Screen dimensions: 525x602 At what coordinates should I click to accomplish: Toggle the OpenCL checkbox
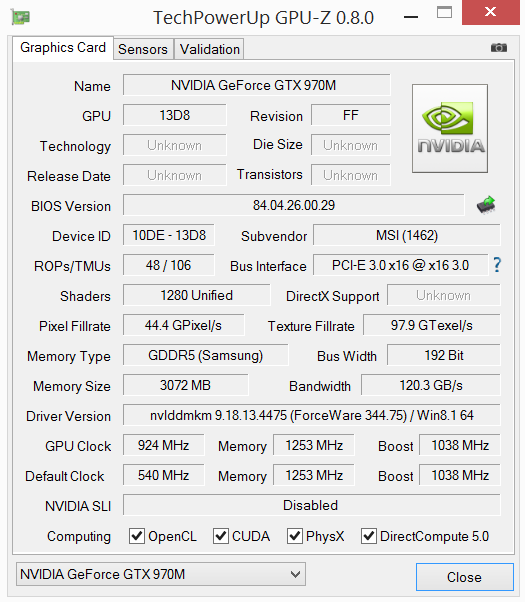tap(137, 536)
